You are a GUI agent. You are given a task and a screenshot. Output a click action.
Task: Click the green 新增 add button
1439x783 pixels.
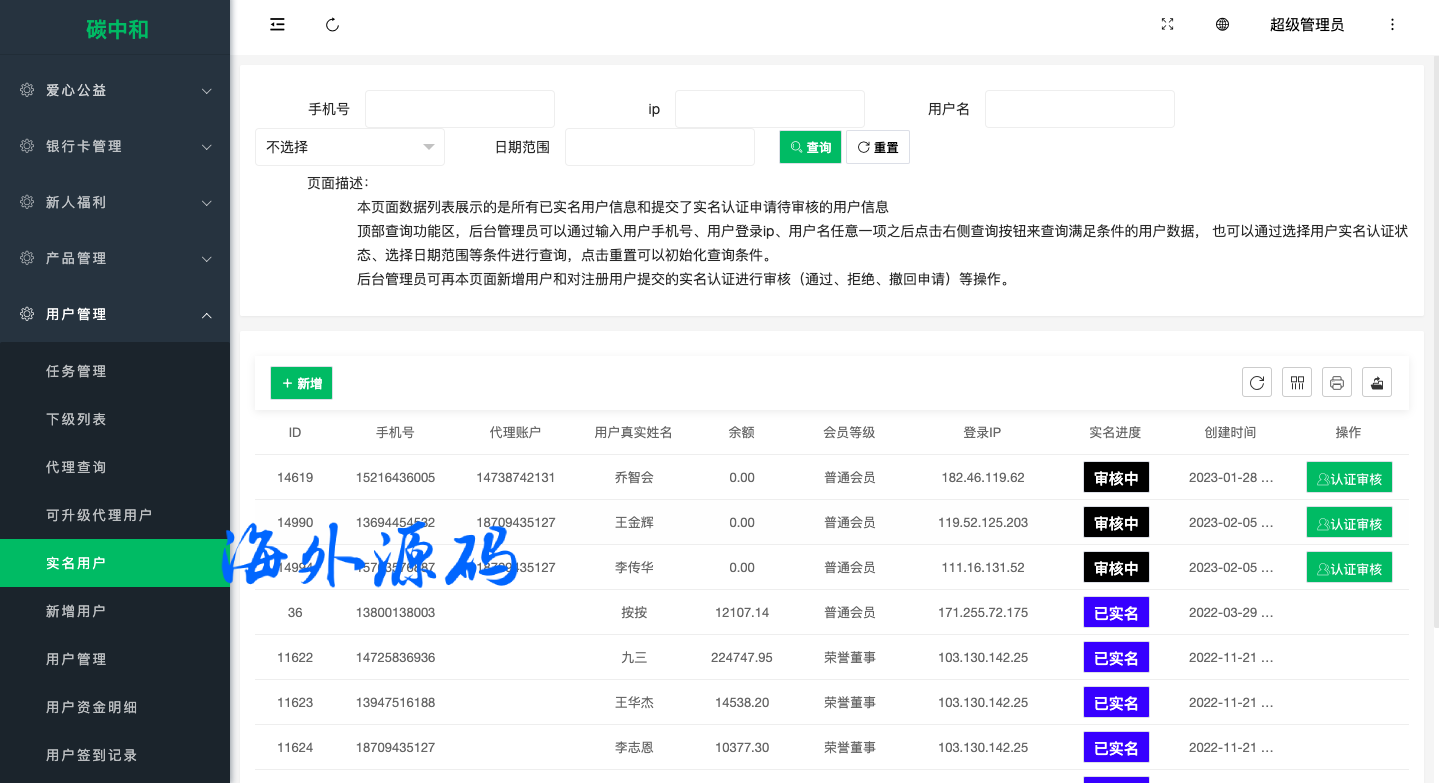[x=301, y=383]
